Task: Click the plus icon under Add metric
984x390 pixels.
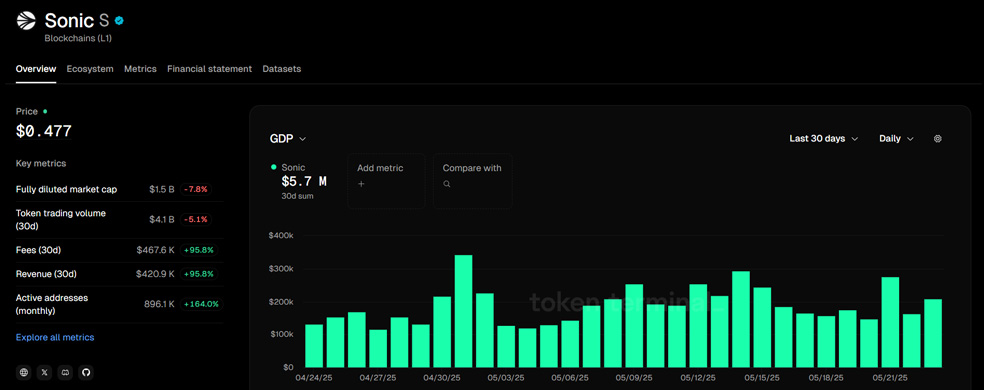Action: pos(361,184)
